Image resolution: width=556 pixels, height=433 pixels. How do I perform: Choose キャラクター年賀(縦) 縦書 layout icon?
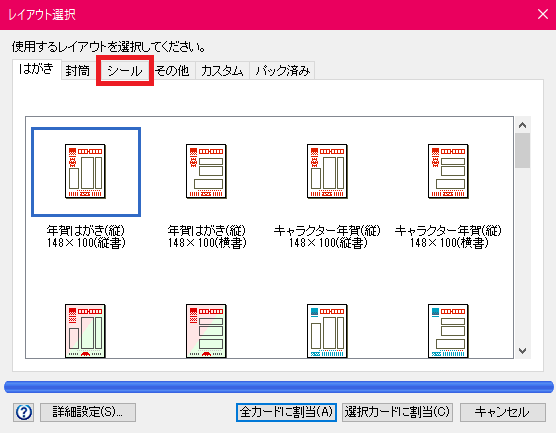point(327,172)
